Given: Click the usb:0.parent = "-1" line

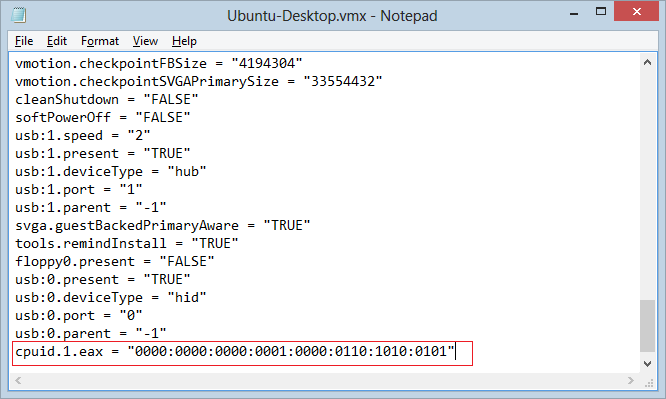Looking at the screenshot, I should tap(90, 334).
